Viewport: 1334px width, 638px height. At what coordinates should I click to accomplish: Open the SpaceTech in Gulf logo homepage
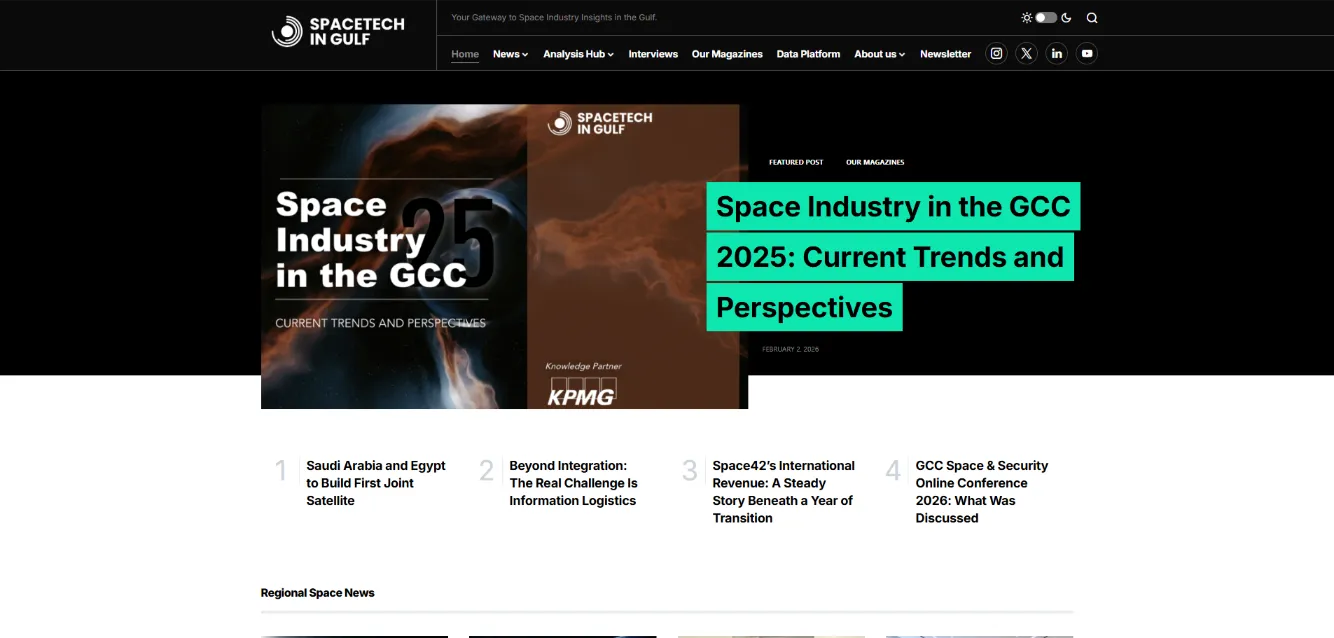pos(338,32)
